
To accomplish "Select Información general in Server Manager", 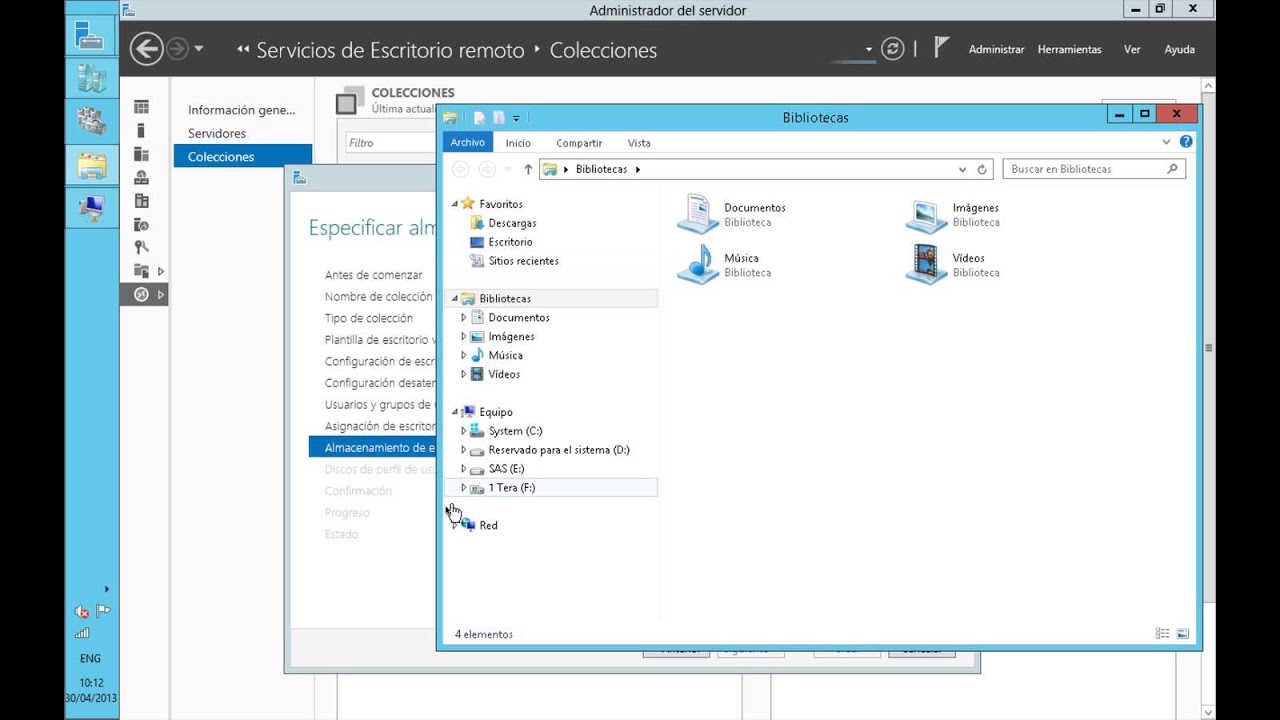I will [242, 110].
